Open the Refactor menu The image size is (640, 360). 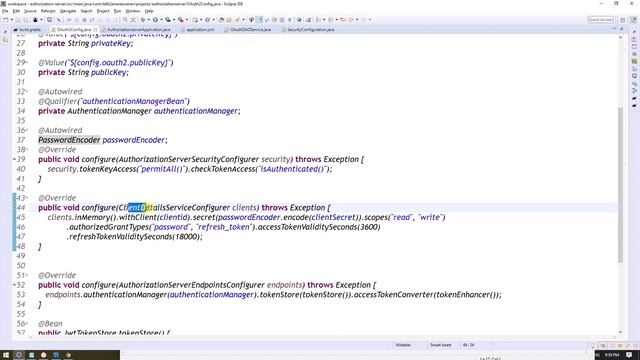48,11
